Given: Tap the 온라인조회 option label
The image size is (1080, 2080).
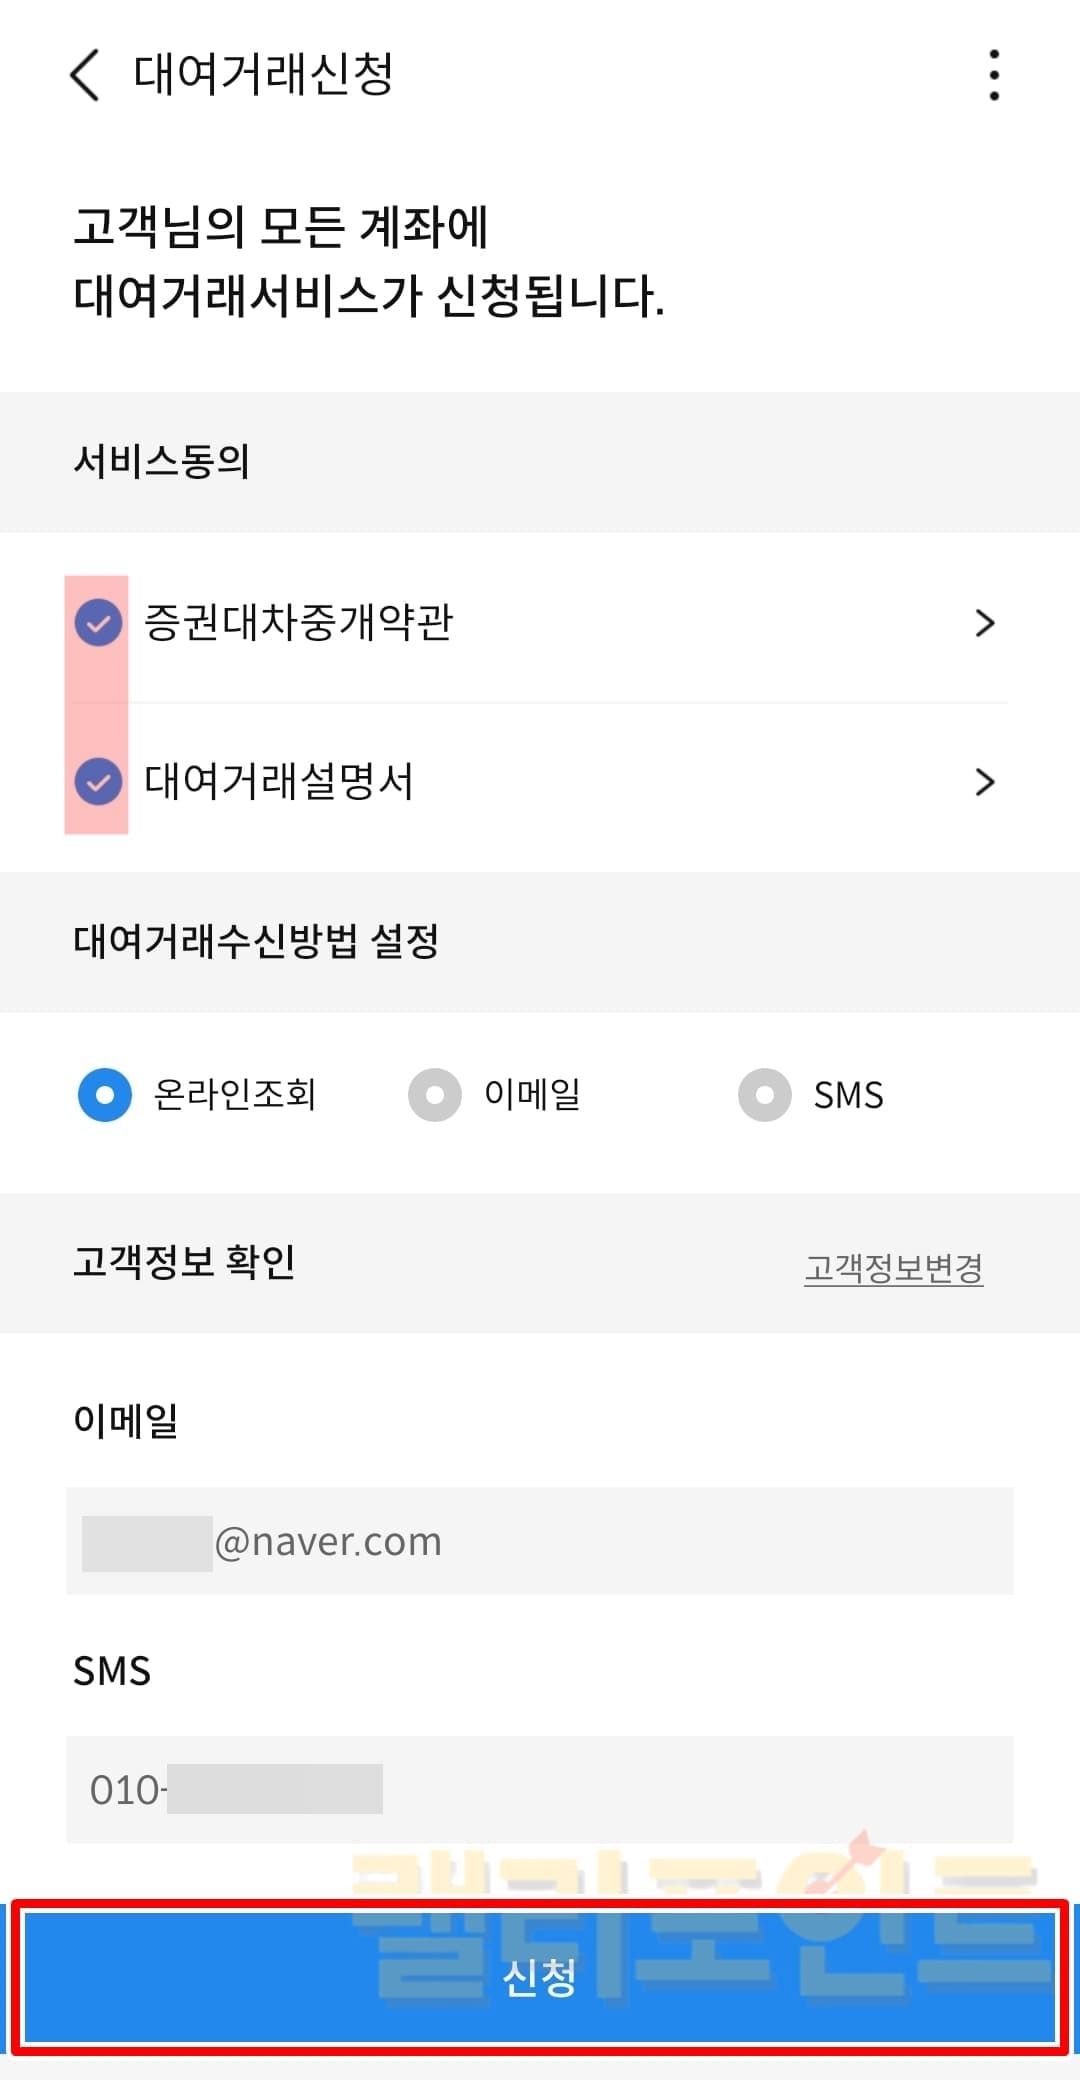Looking at the screenshot, I should (x=235, y=1094).
